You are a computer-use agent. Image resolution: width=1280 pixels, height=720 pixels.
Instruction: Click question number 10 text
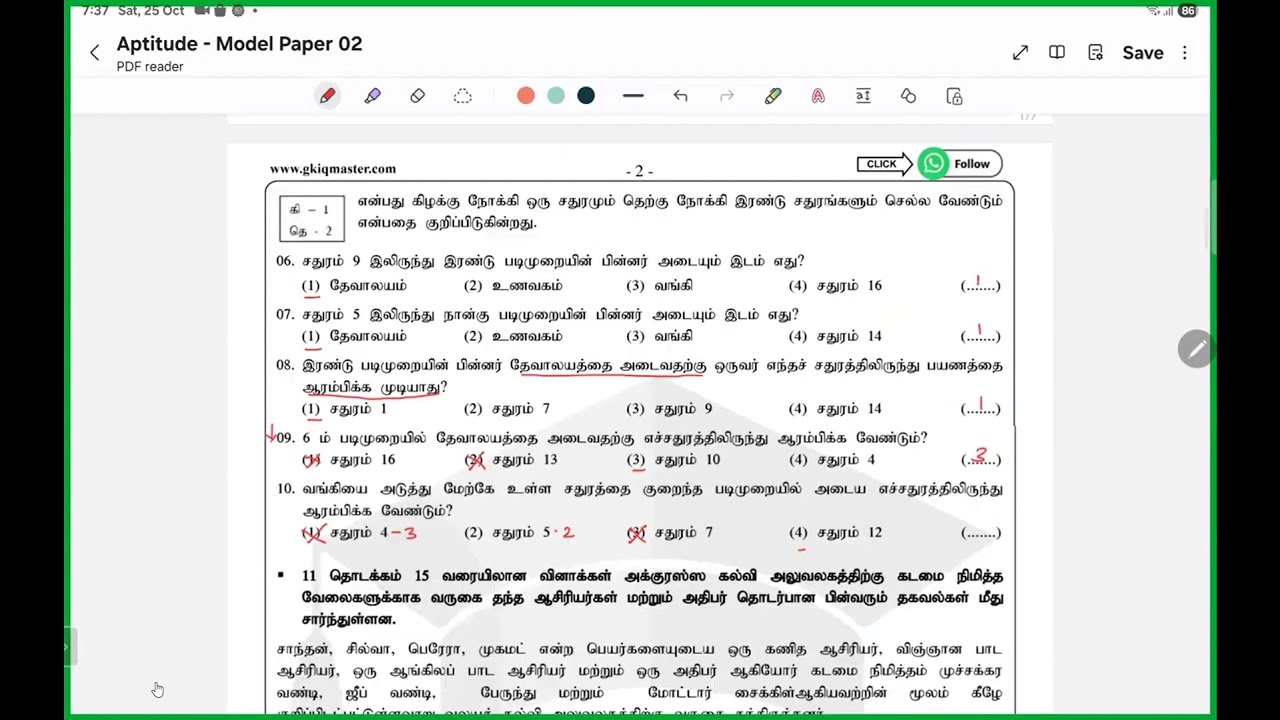(639, 500)
